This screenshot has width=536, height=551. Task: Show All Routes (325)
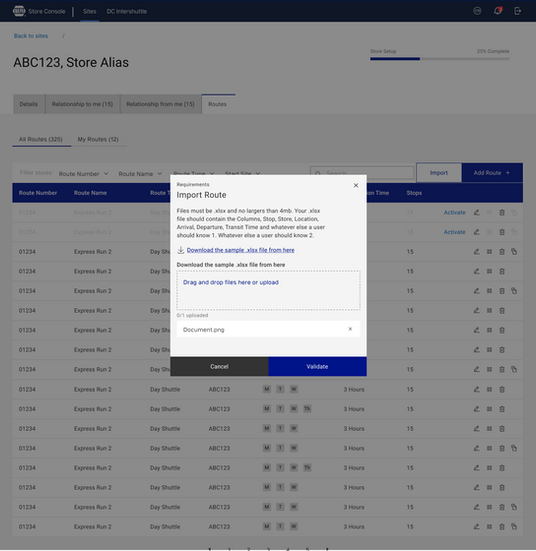40,139
